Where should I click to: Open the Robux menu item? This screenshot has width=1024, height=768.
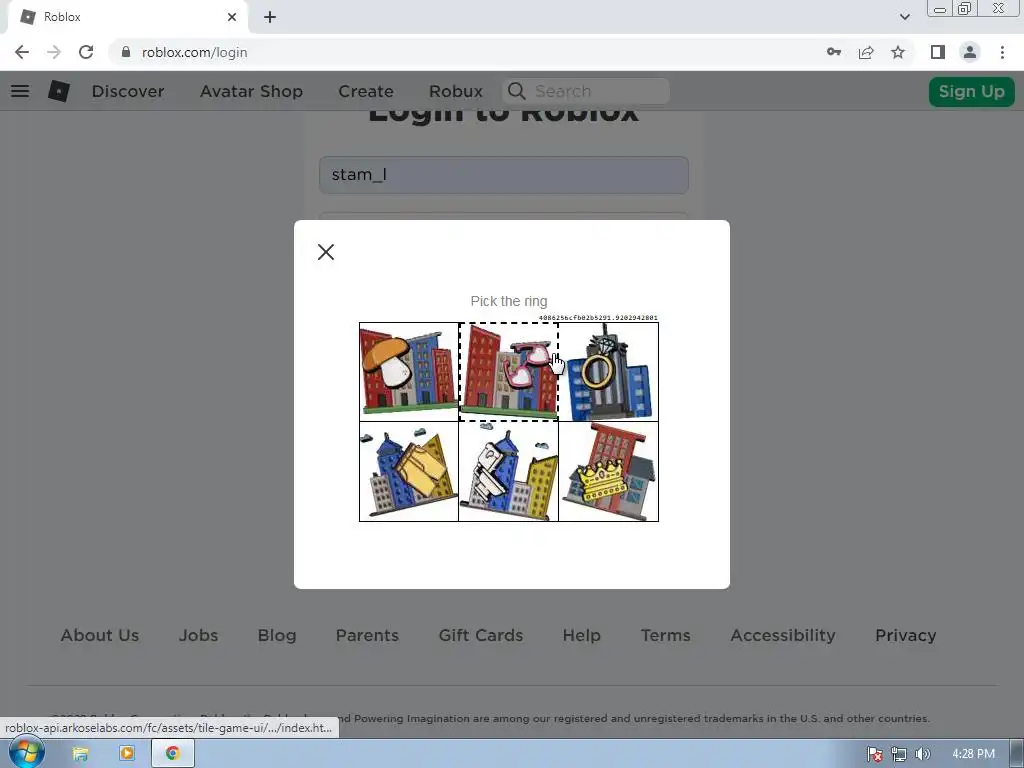point(456,91)
